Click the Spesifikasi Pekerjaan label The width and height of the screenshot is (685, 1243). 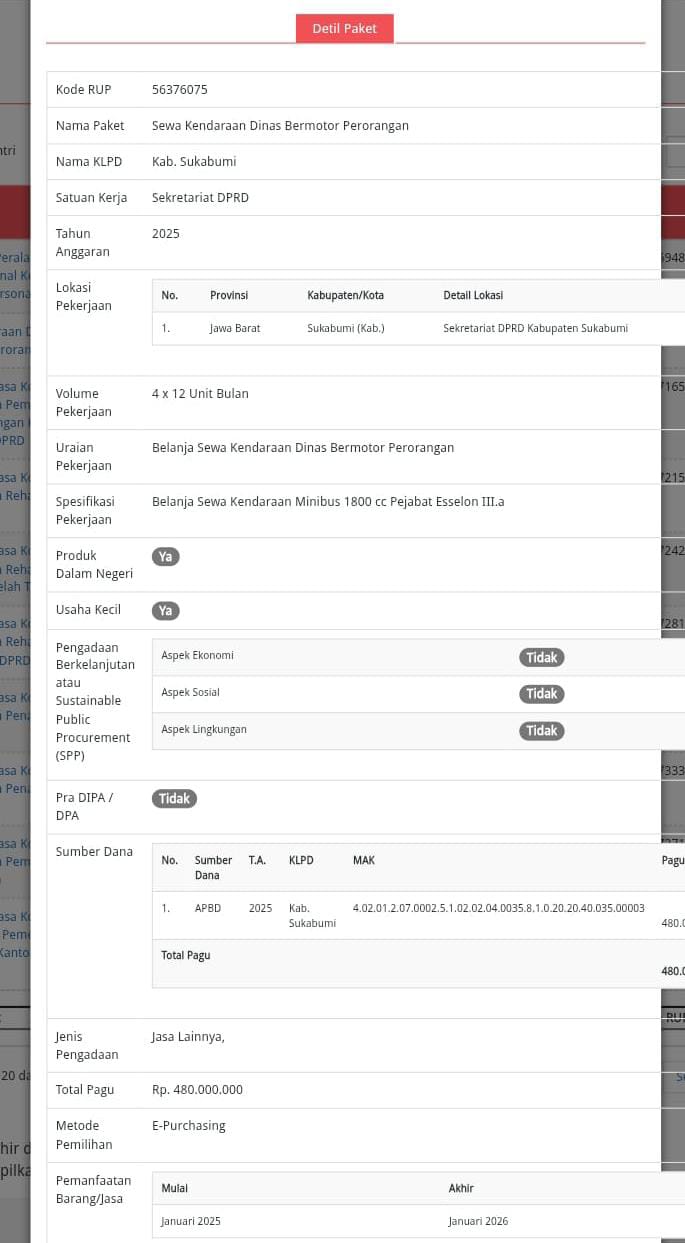tap(85, 510)
